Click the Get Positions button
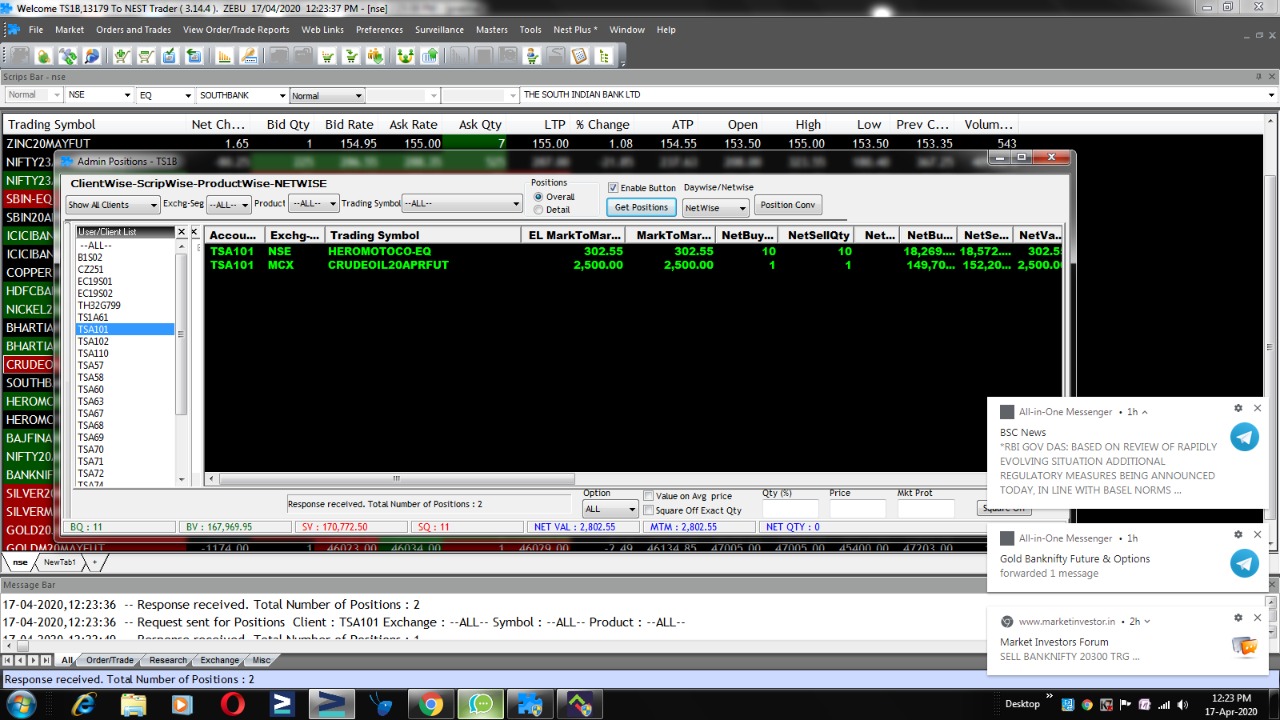The width and height of the screenshot is (1280, 720). coord(641,207)
